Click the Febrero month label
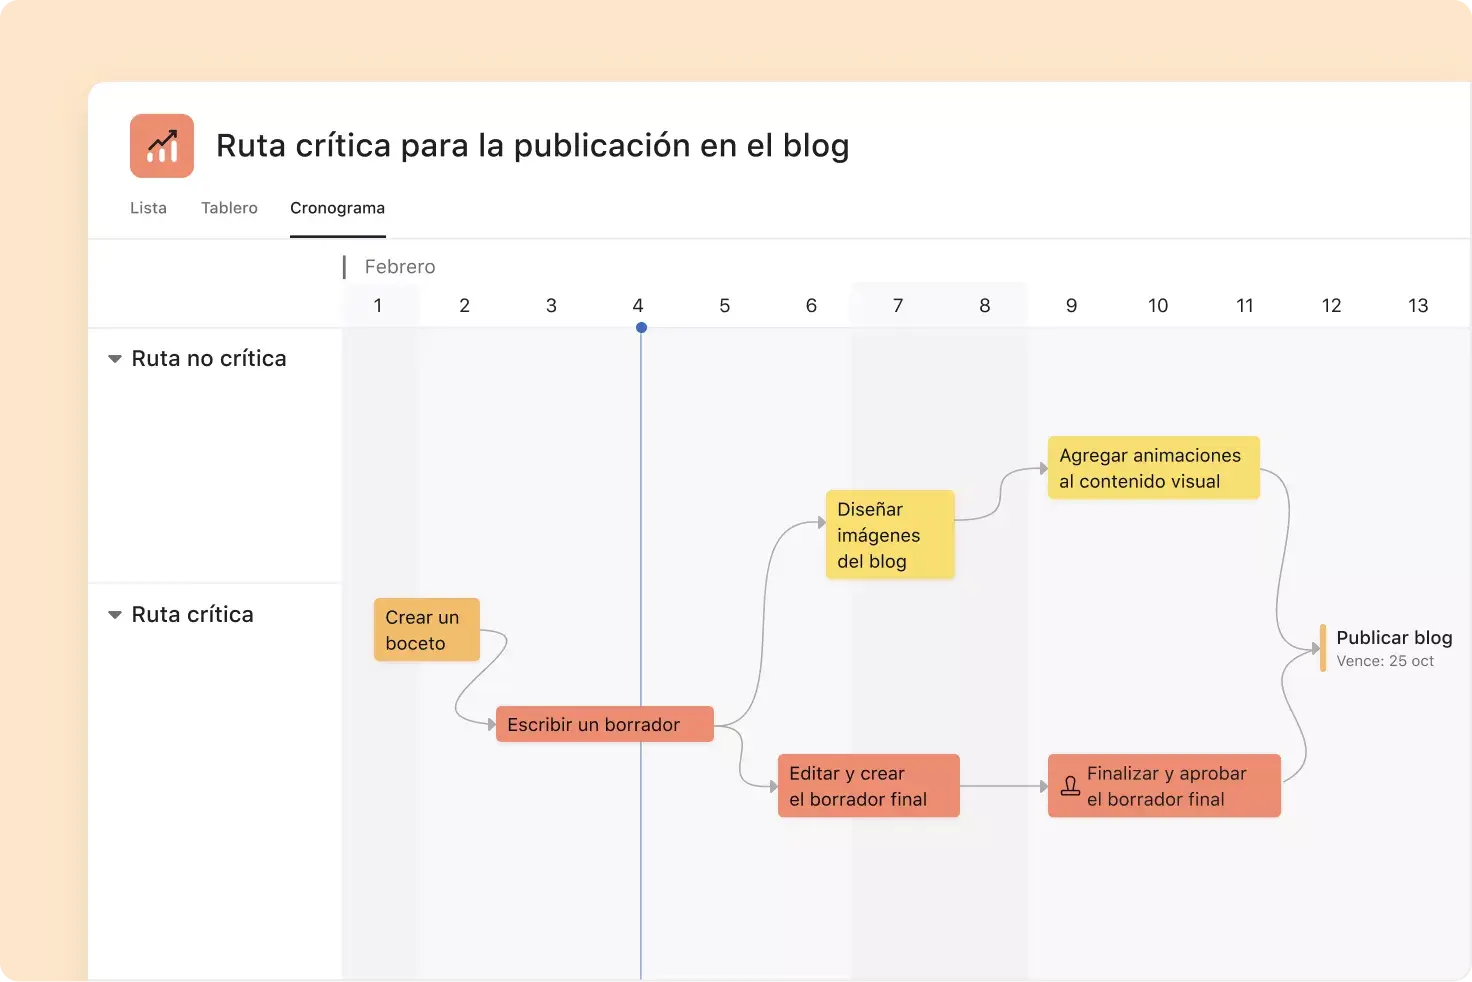The image size is (1472, 982). pos(398,266)
